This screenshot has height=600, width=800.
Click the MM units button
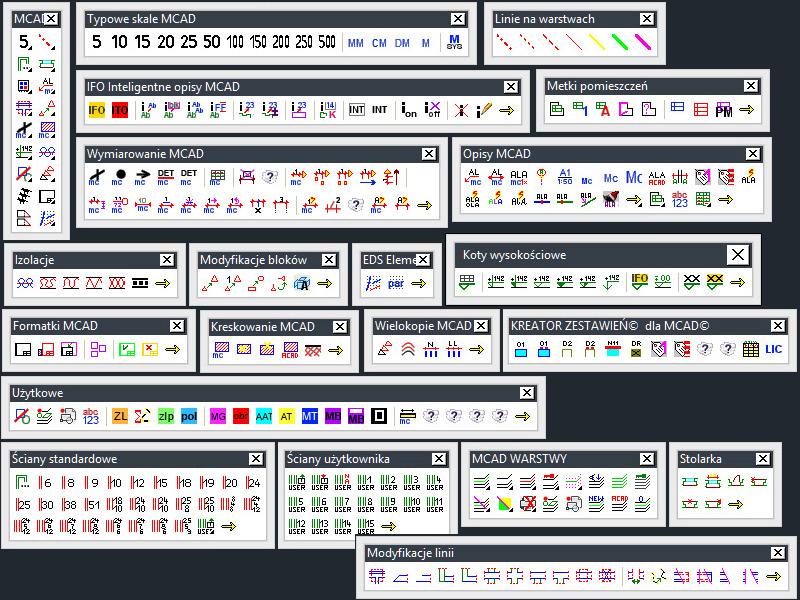(x=355, y=43)
